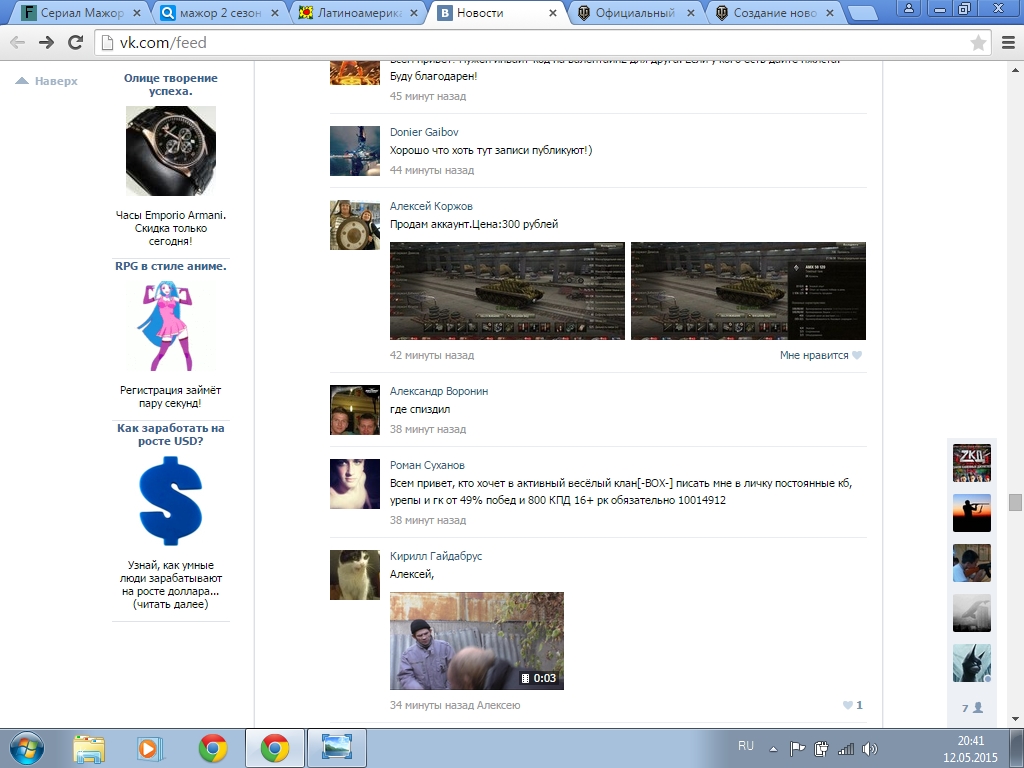Open the 'RPG в стиле аниме.' ad link

point(170,266)
